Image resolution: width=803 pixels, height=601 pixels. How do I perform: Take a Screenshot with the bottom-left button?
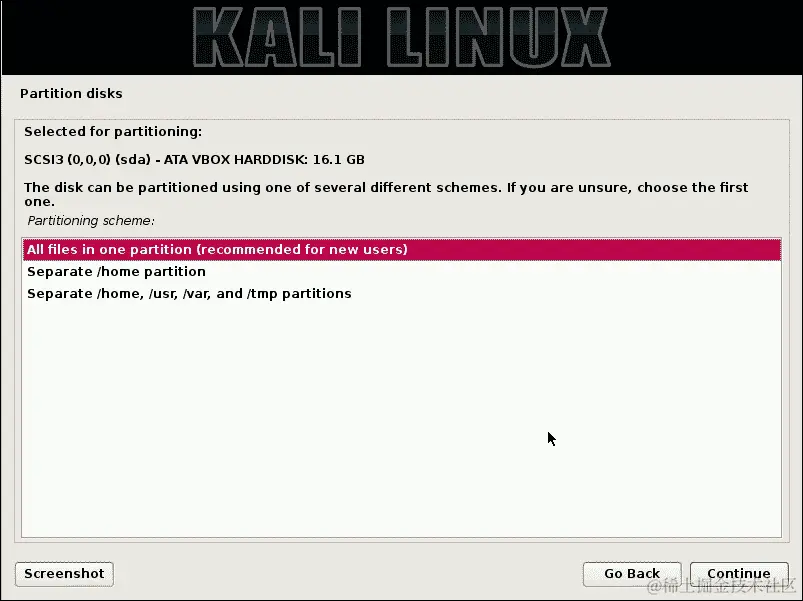[65, 574]
